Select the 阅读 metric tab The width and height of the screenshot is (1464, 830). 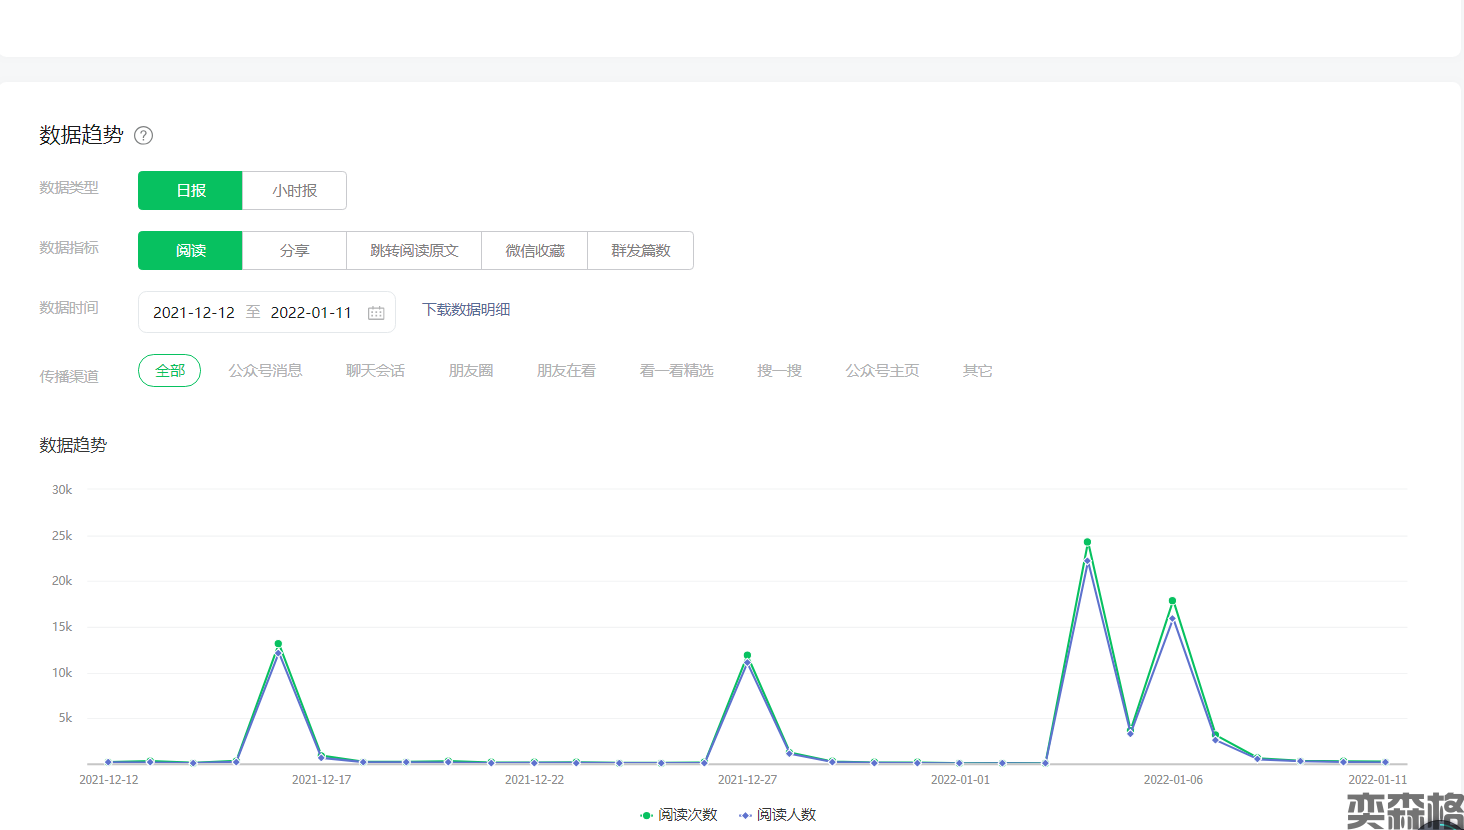pyautogui.click(x=190, y=250)
